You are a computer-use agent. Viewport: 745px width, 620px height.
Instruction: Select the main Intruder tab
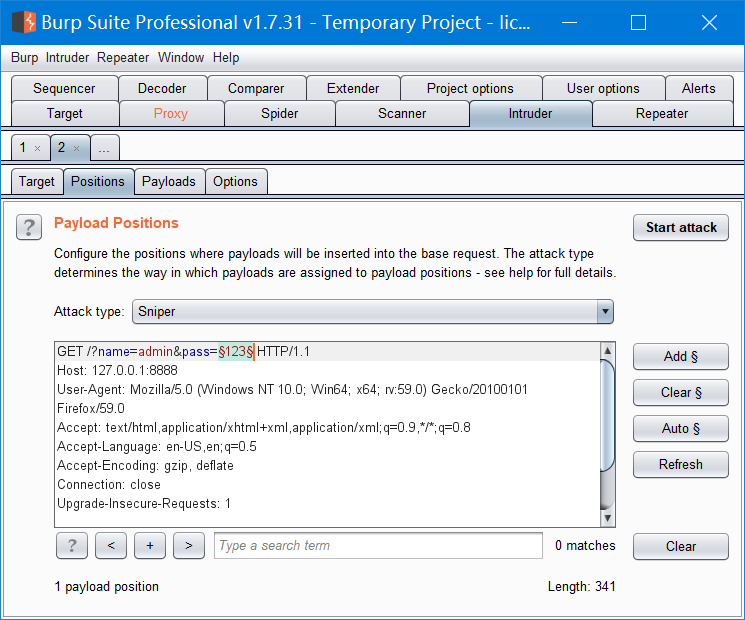coord(530,114)
